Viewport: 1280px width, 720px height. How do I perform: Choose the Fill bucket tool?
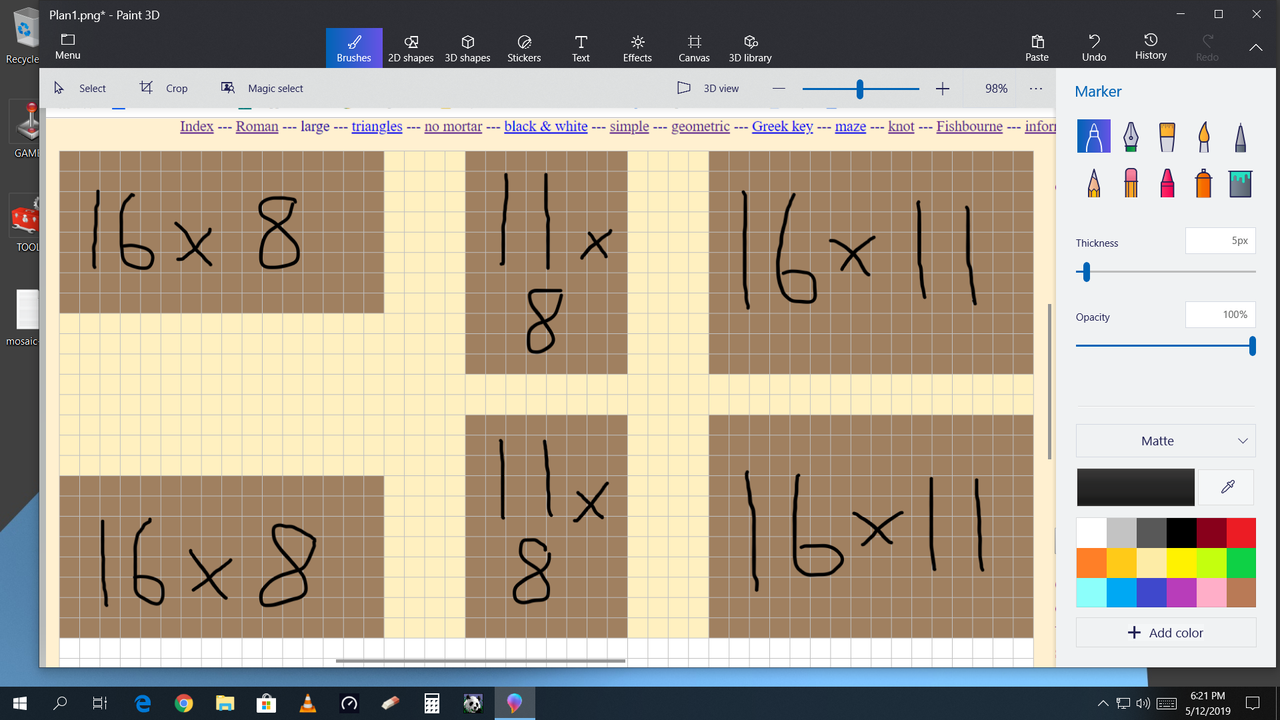point(1240,183)
